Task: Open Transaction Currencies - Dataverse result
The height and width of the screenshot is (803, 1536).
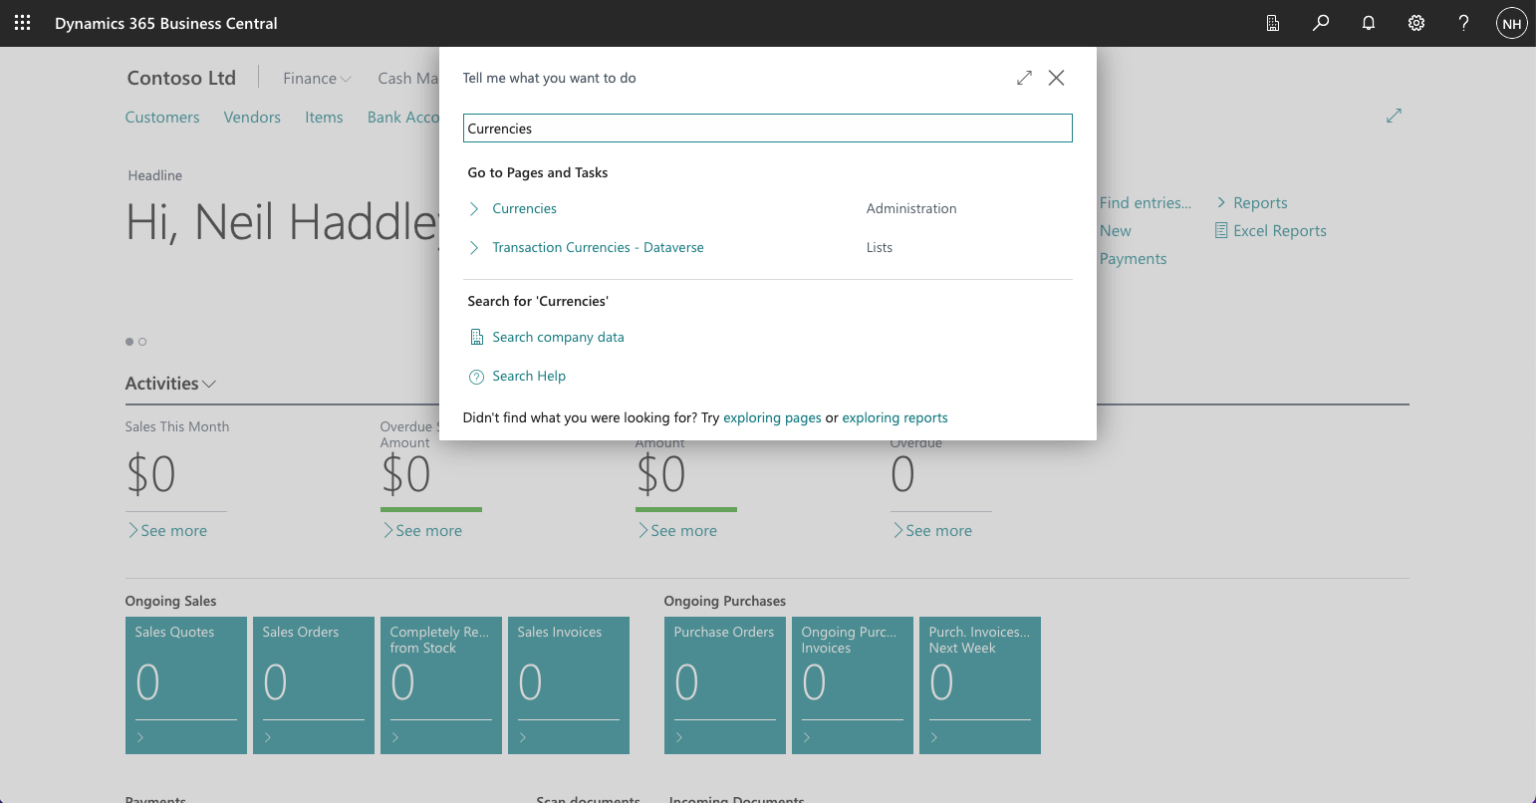Action: pyautogui.click(x=598, y=247)
